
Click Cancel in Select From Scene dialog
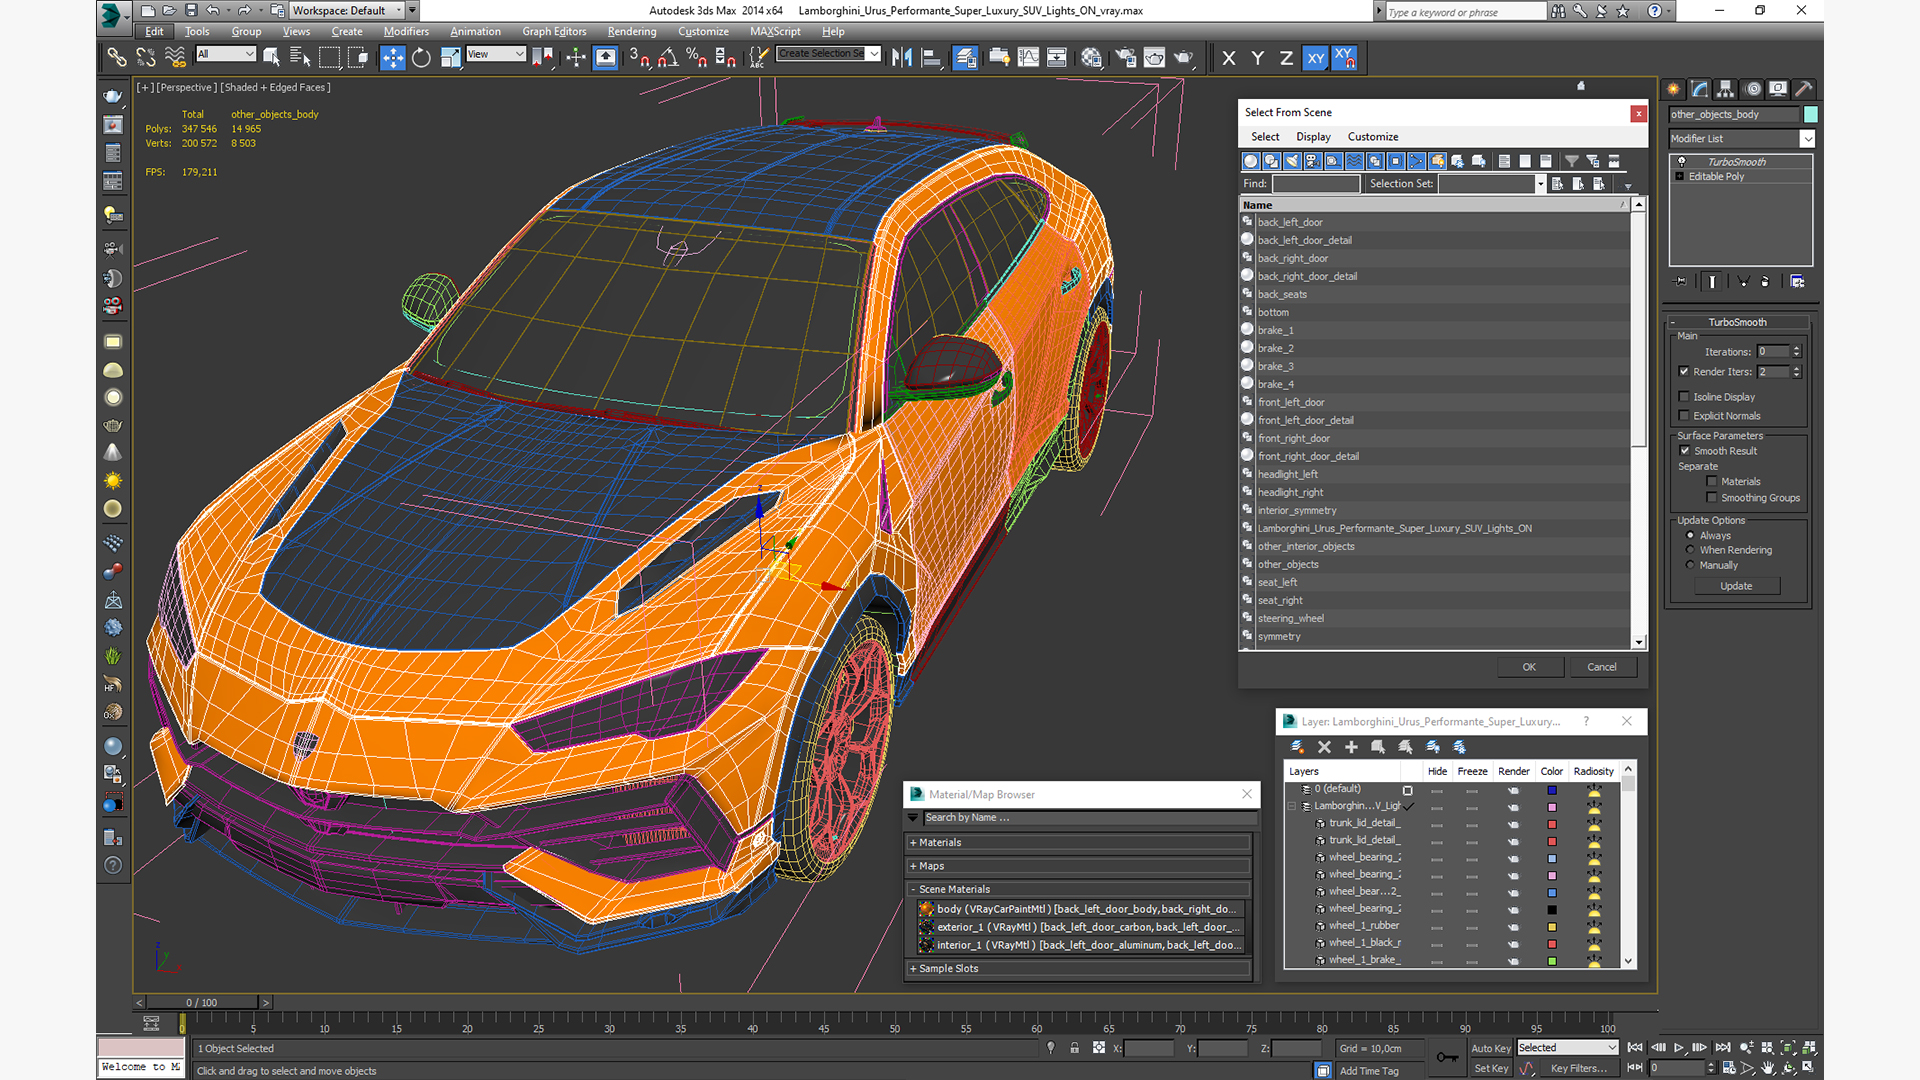(x=1602, y=667)
